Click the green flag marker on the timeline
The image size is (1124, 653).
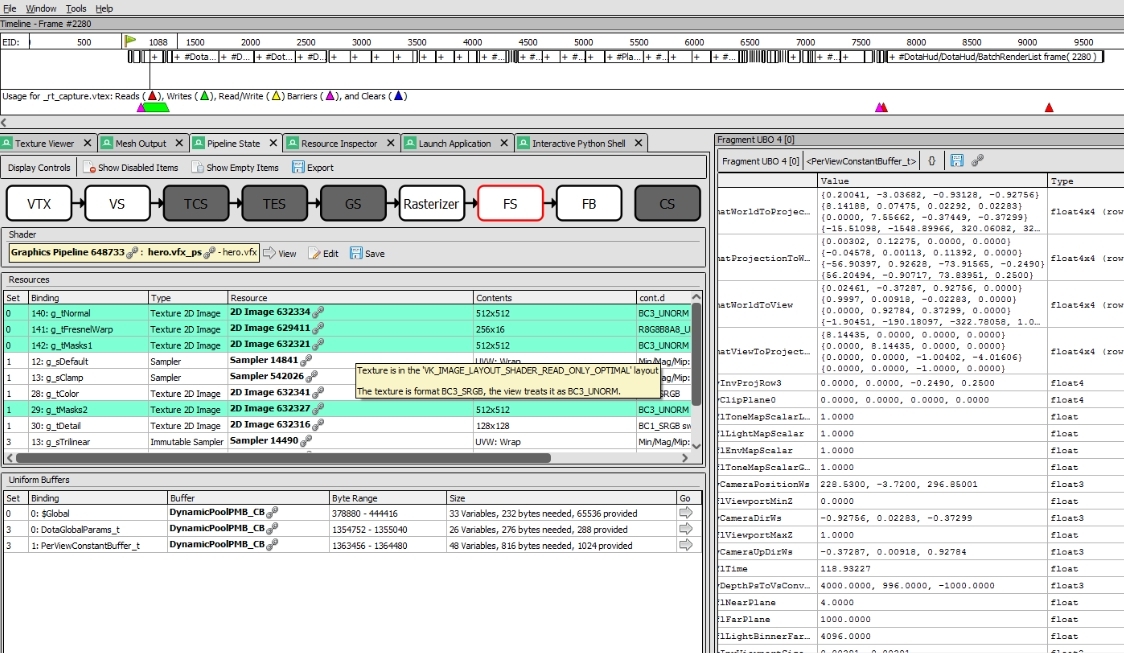[x=130, y=41]
